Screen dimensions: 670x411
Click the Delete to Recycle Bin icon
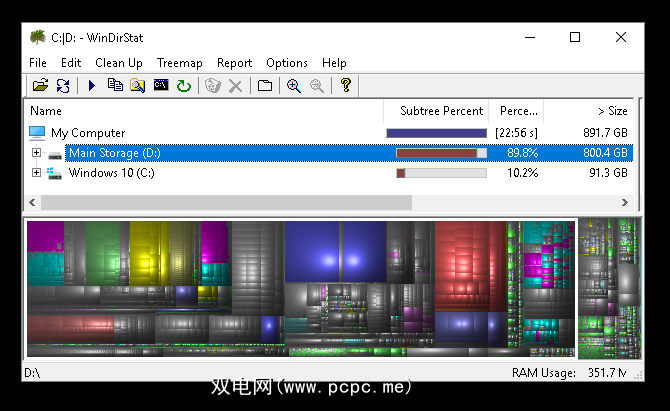(x=212, y=85)
